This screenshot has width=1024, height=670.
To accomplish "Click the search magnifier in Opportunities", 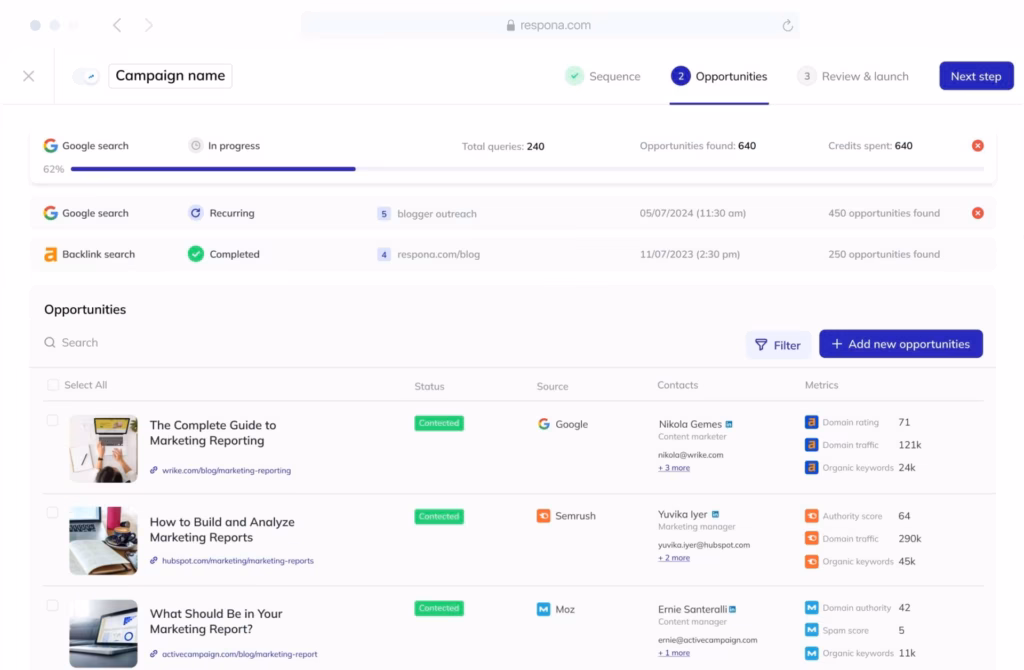I will [49, 342].
